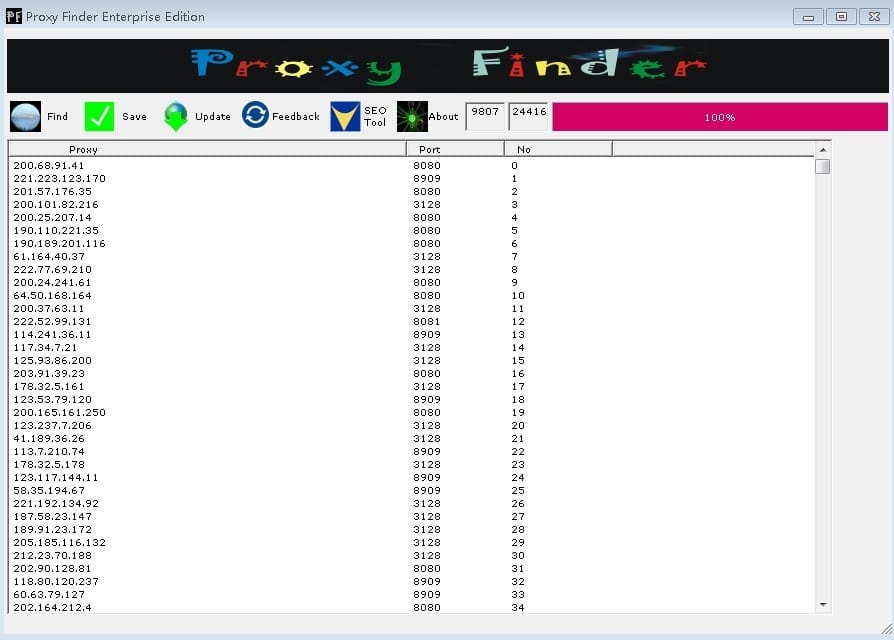Select proxy 64.50.168.164
Viewport: 894px width, 640px height.
(x=52, y=296)
